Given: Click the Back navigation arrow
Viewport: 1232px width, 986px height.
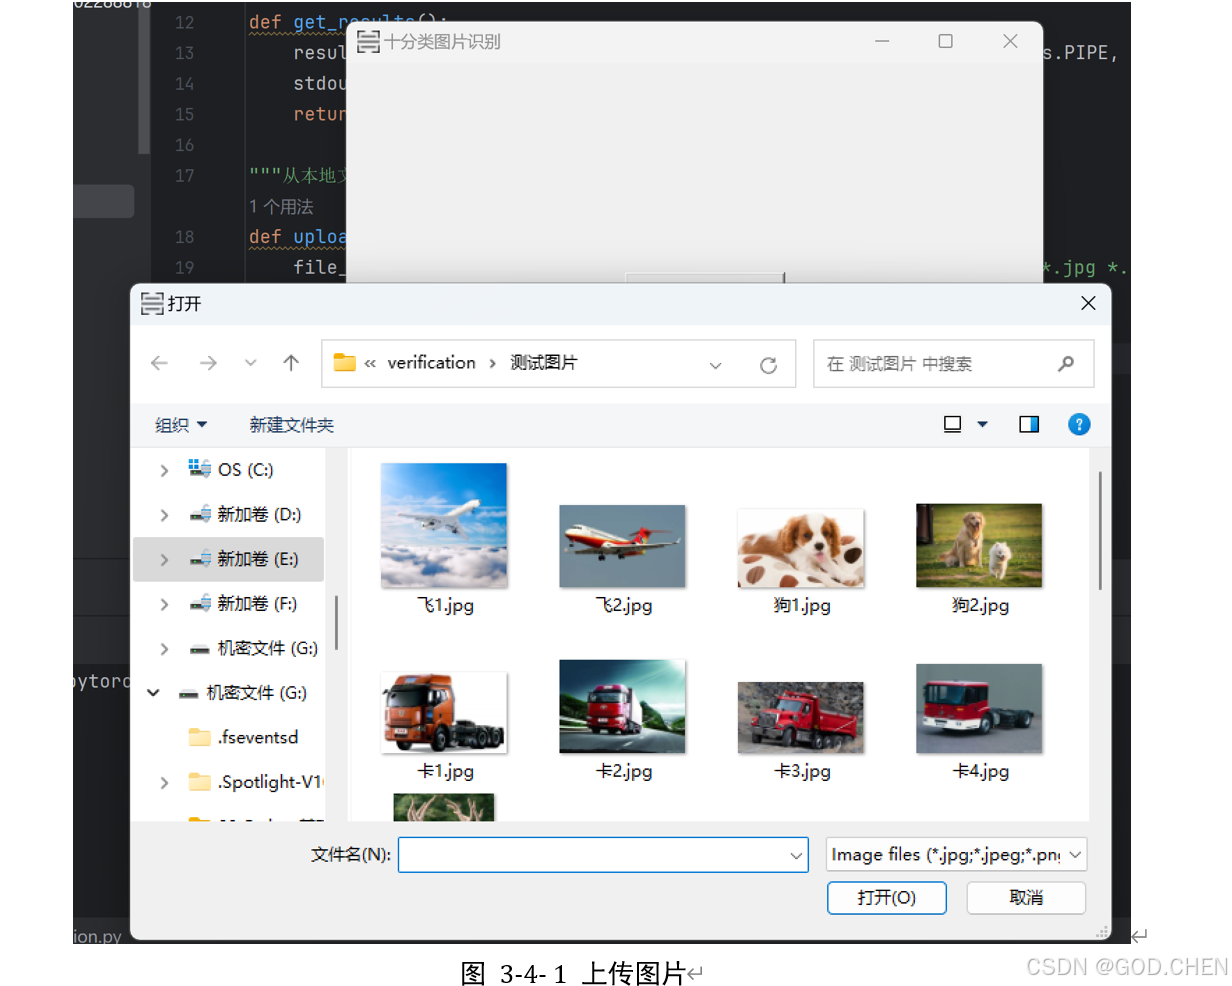Looking at the screenshot, I should click(159, 363).
